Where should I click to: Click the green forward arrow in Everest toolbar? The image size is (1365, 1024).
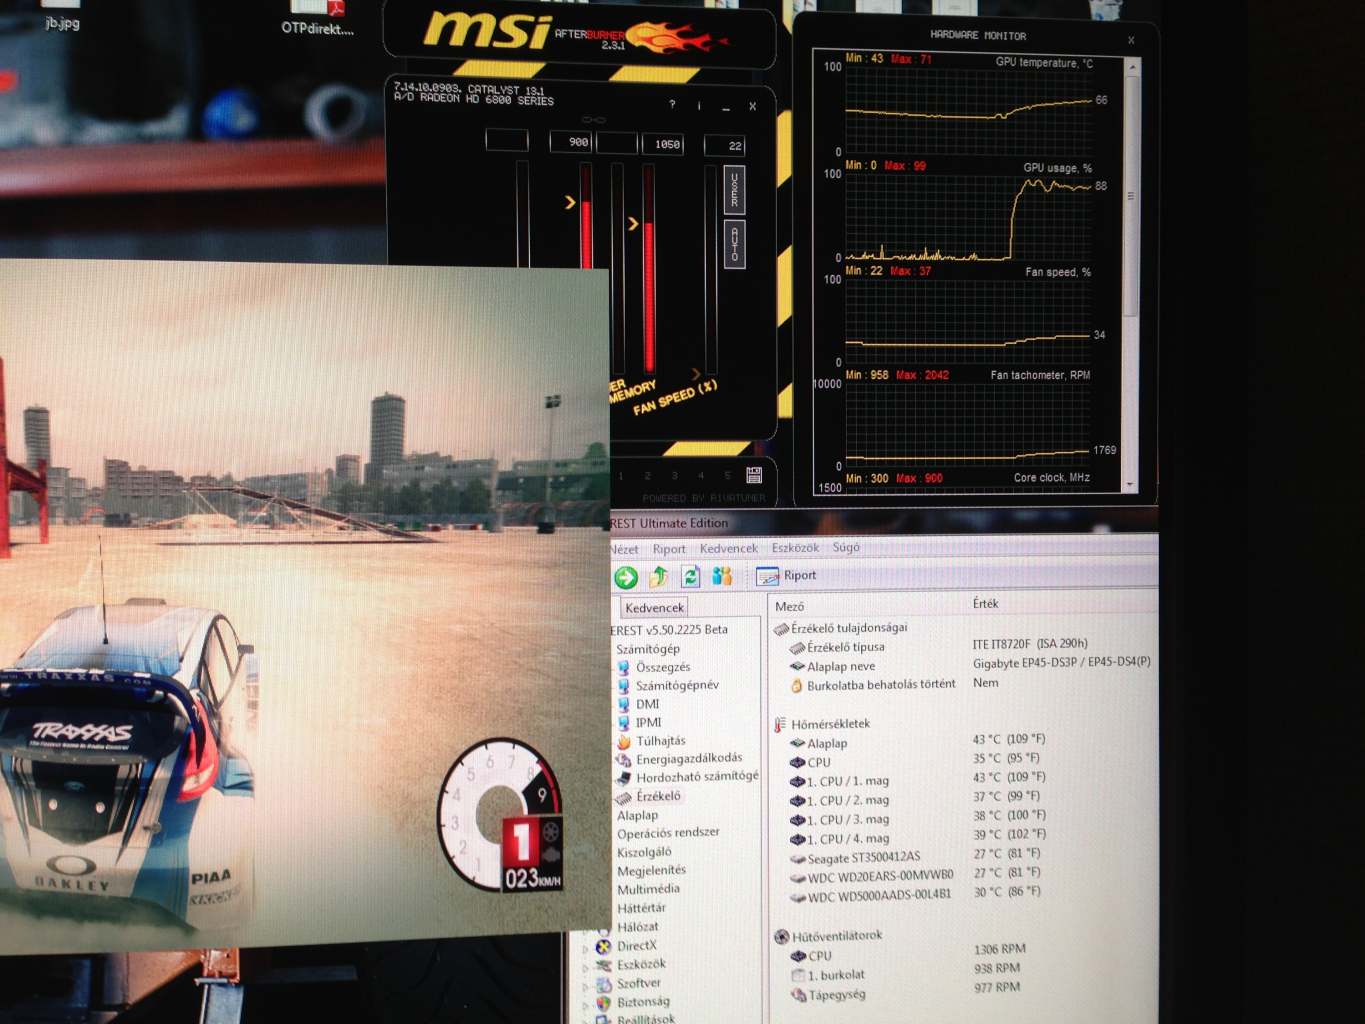point(626,577)
